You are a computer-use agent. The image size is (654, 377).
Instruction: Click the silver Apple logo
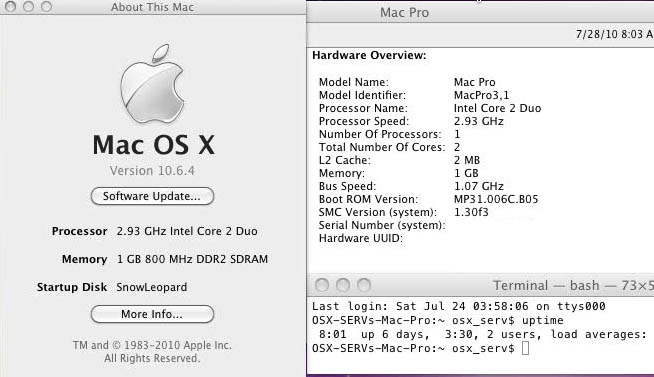coord(152,83)
